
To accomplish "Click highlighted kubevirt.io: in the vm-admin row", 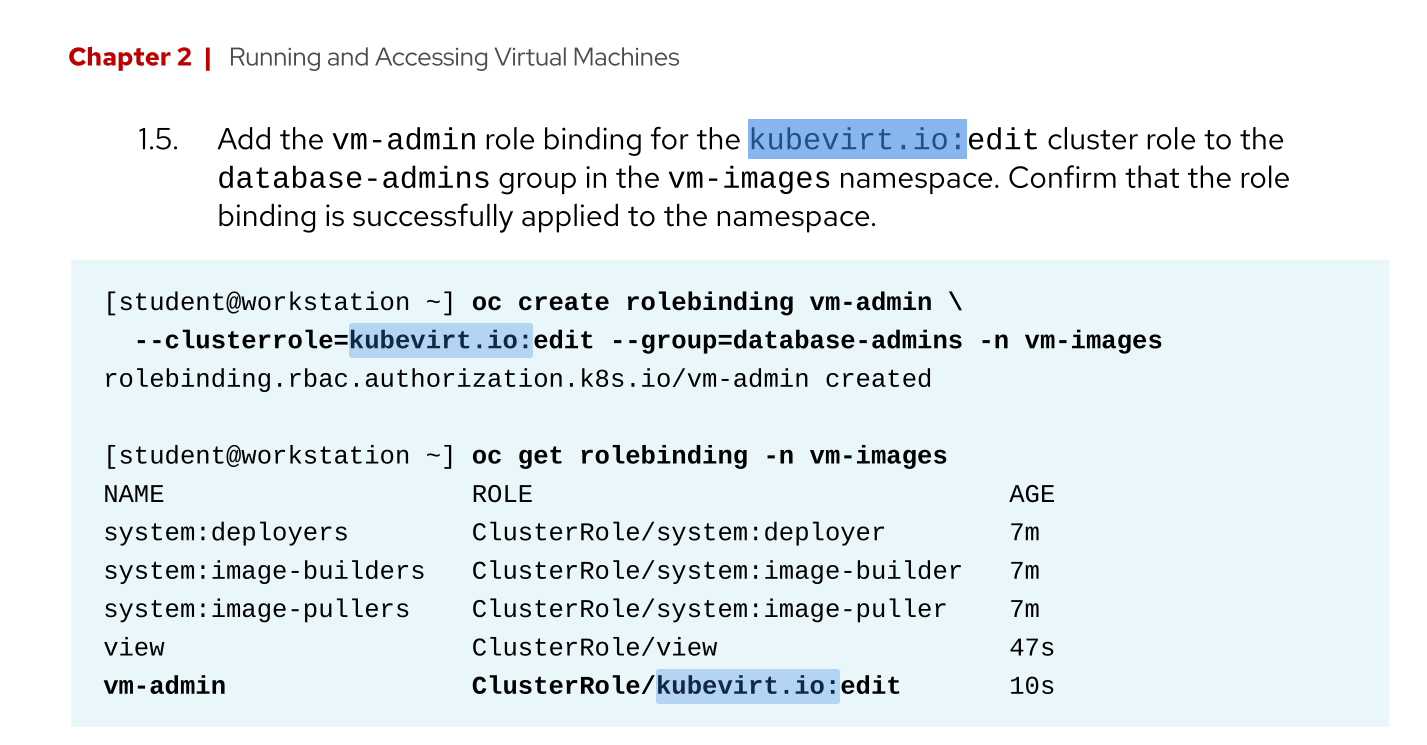I will point(747,686).
